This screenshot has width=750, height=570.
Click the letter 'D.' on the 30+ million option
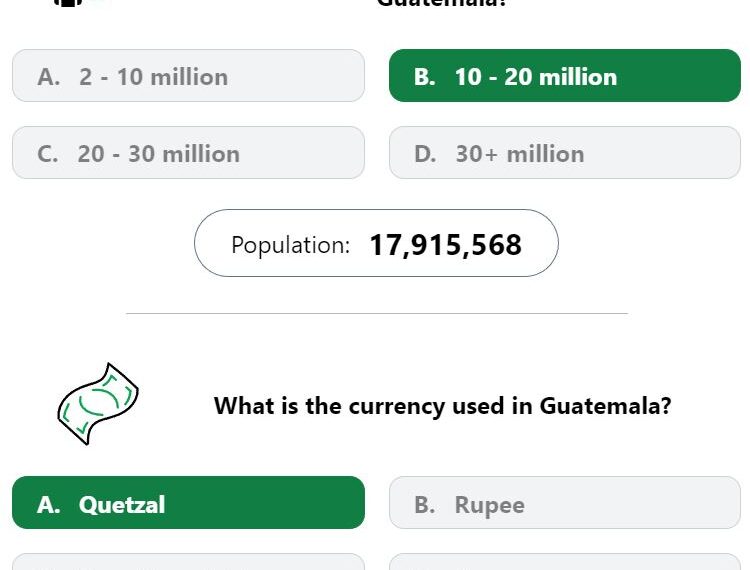point(425,154)
